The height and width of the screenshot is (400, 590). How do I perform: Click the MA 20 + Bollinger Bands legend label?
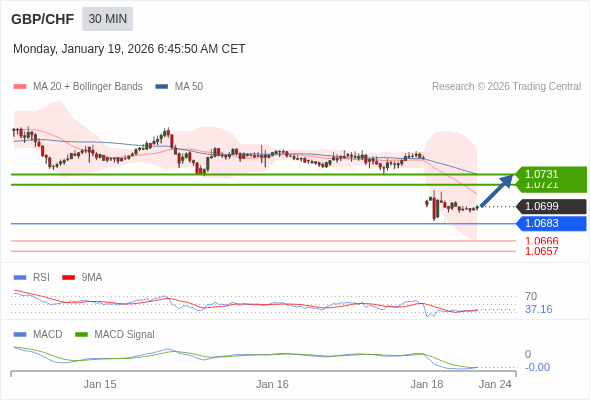[x=88, y=87]
